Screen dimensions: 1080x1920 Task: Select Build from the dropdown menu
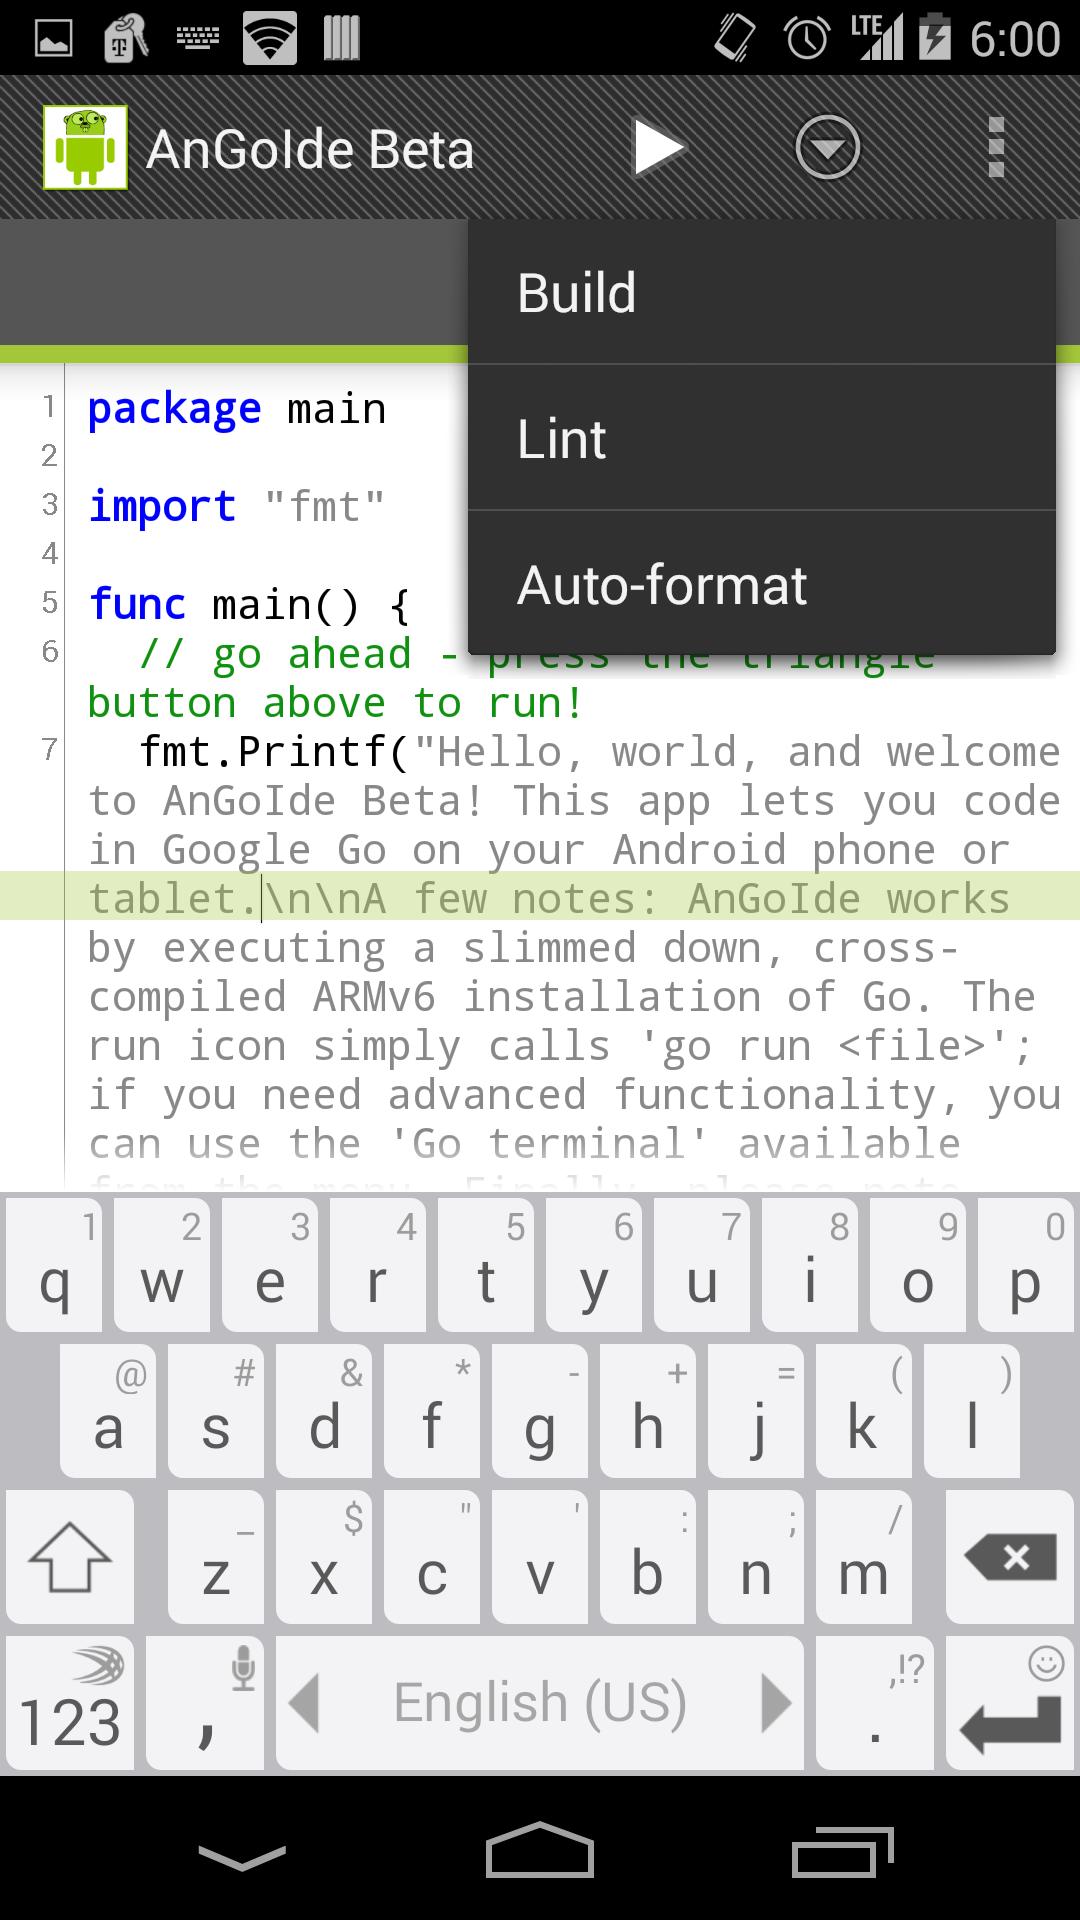click(760, 293)
